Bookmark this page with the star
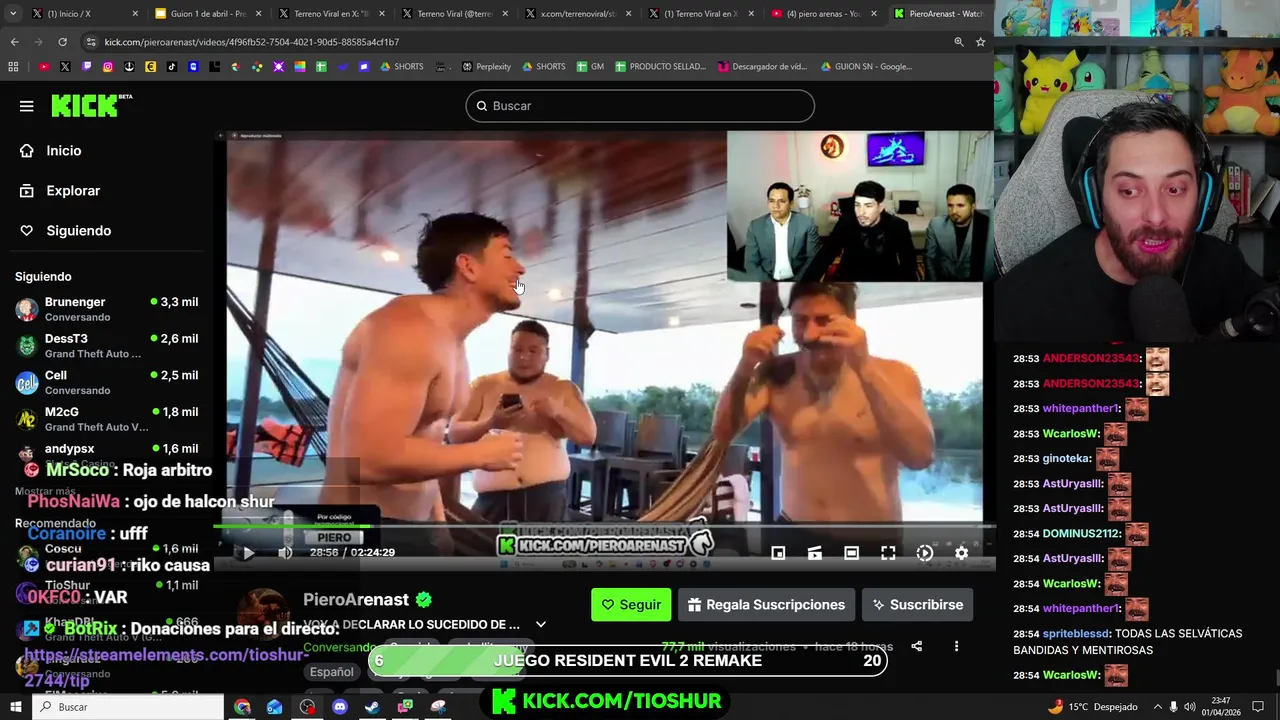Viewport: 1280px width, 720px height. tap(981, 42)
